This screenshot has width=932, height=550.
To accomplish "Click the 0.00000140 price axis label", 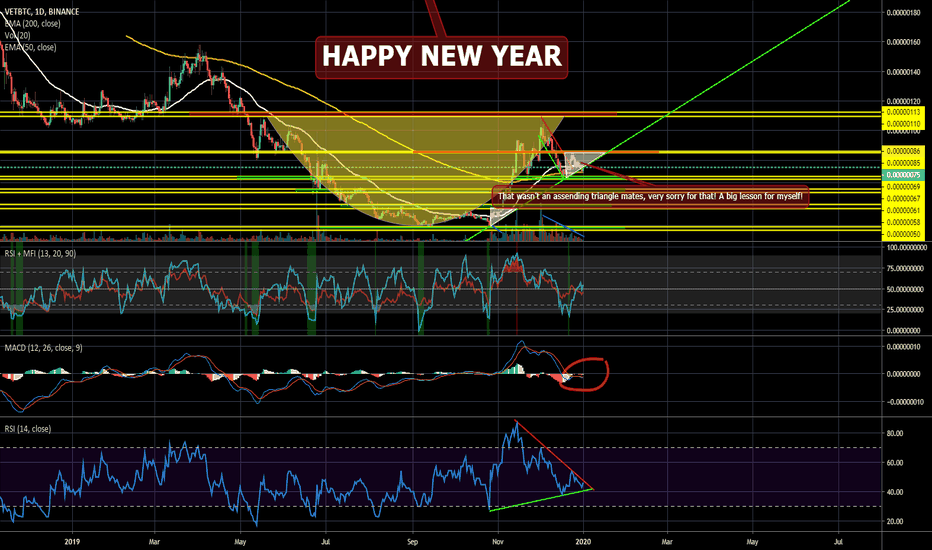I will pos(903,72).
